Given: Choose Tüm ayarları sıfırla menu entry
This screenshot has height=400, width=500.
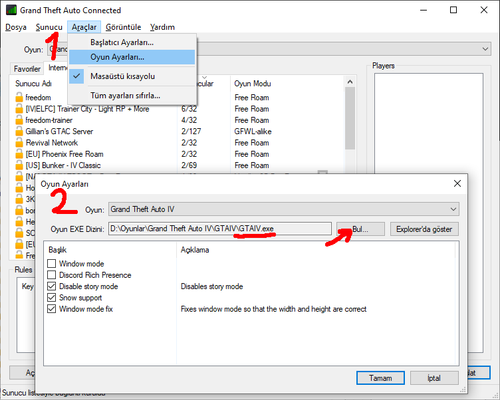Looking at the screenshot, I should [x=132, y=95].
